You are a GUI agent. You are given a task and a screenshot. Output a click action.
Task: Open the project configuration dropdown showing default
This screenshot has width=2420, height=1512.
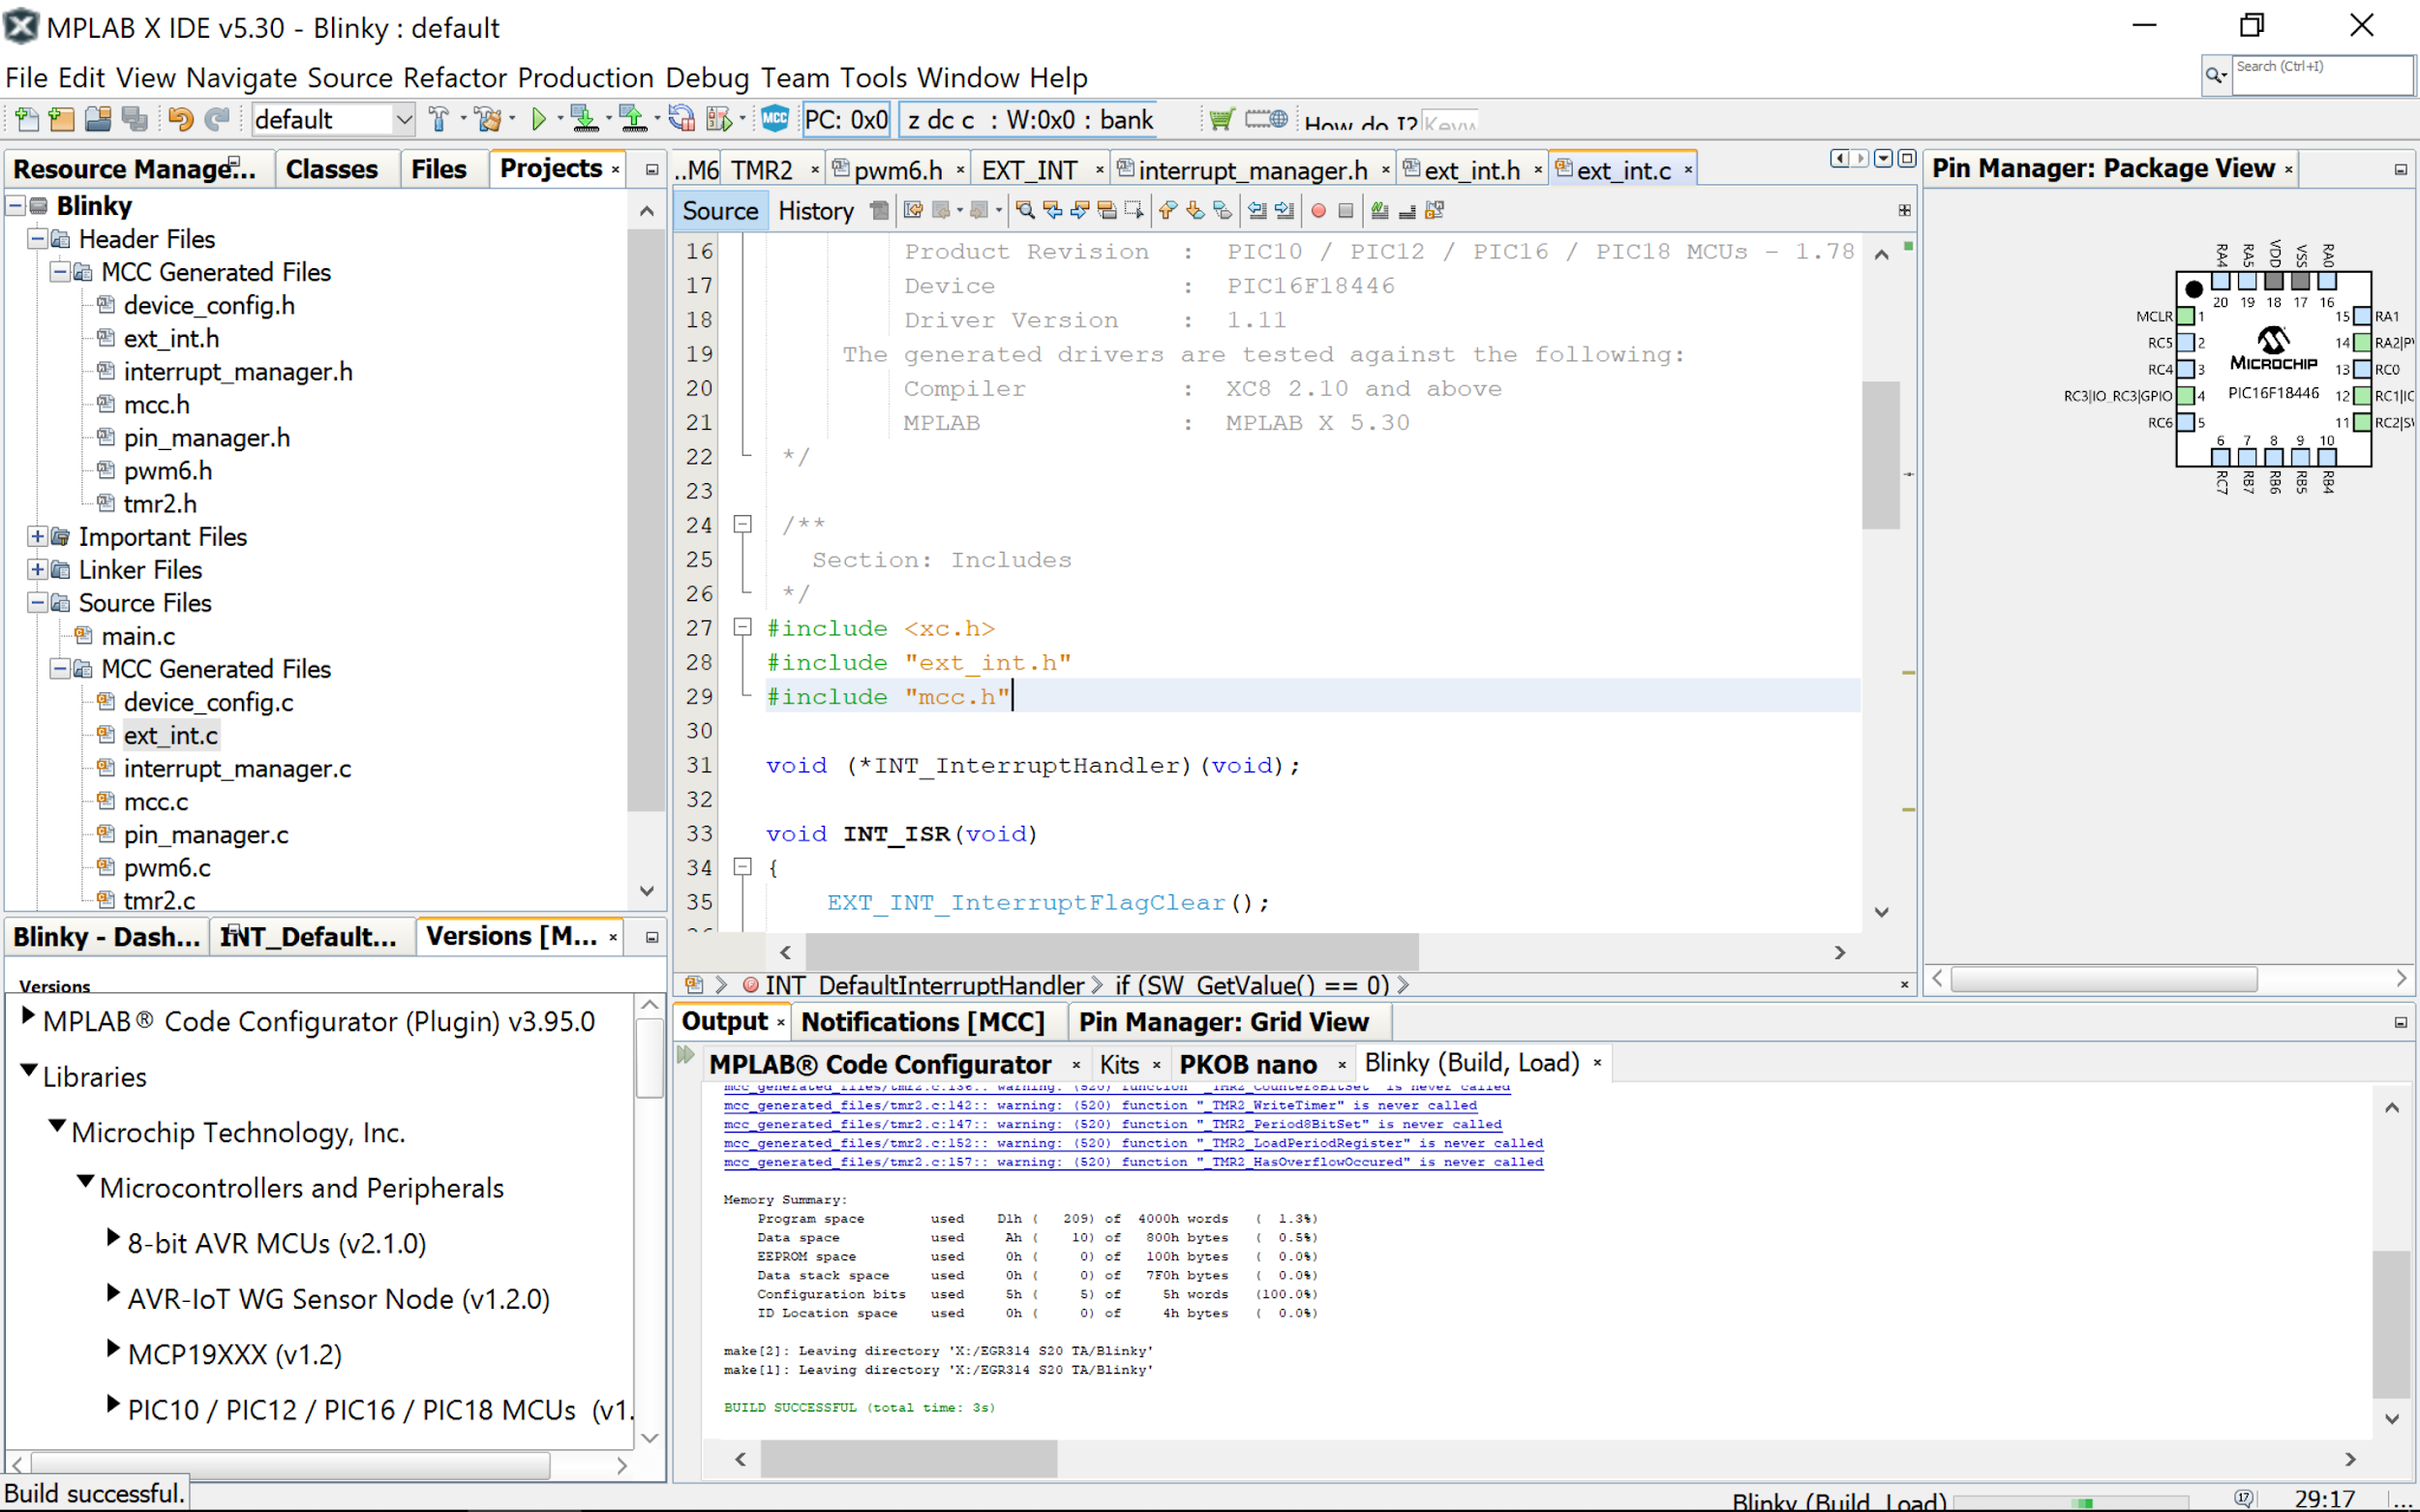tap(333, 120)
